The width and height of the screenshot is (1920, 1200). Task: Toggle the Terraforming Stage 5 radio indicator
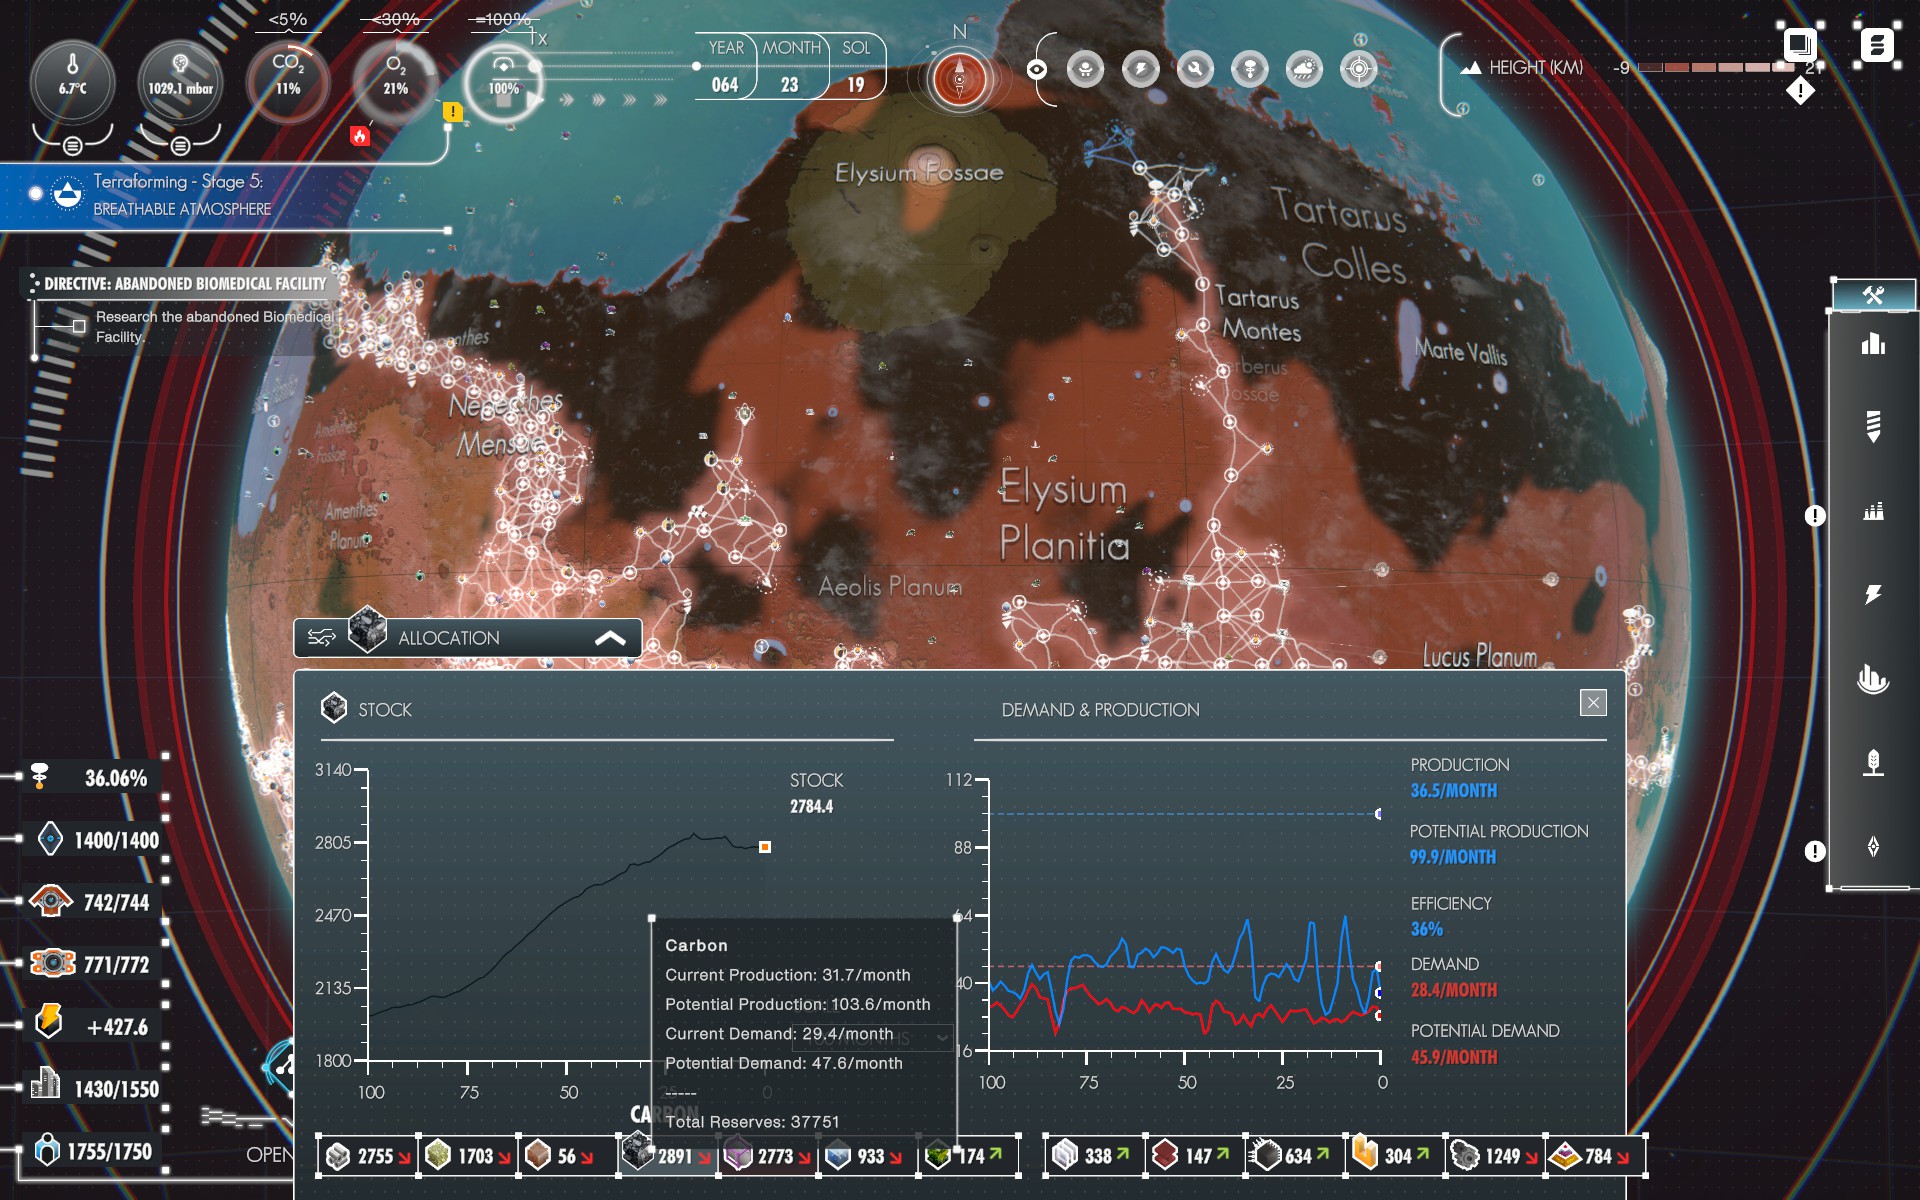(x=36, y=193)
